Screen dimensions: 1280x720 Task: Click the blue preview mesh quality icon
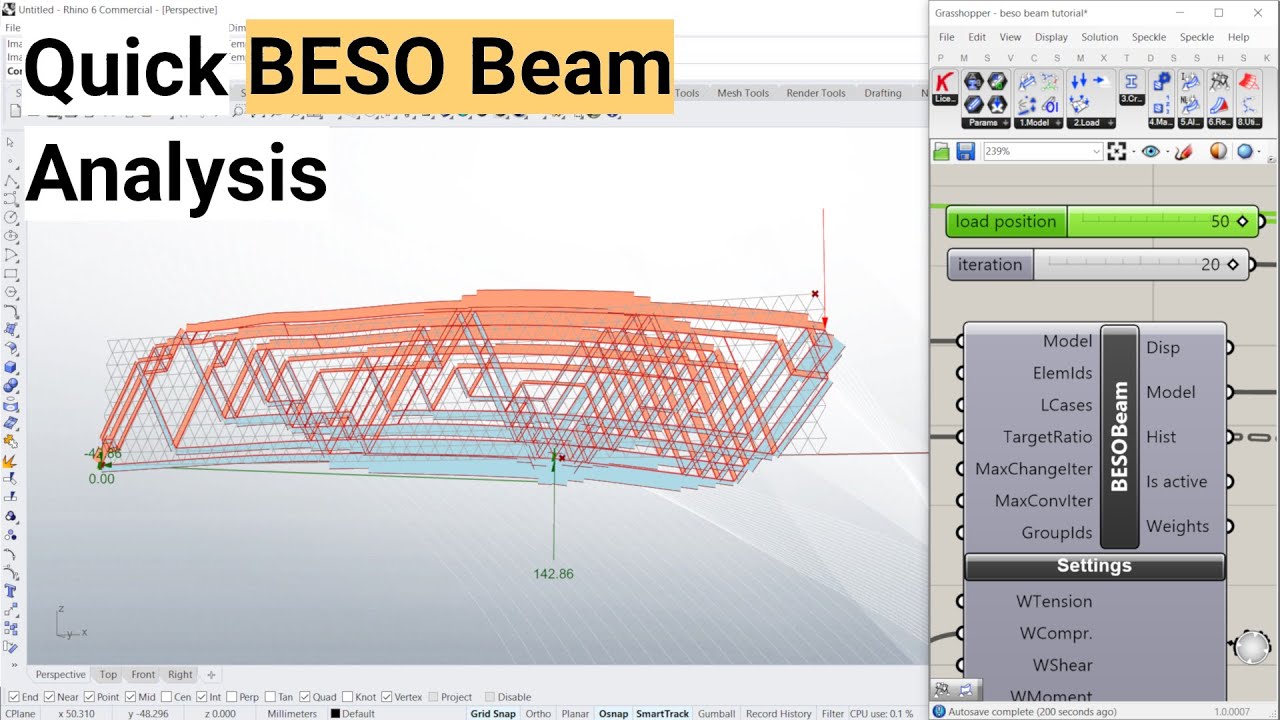(1246, 152)
